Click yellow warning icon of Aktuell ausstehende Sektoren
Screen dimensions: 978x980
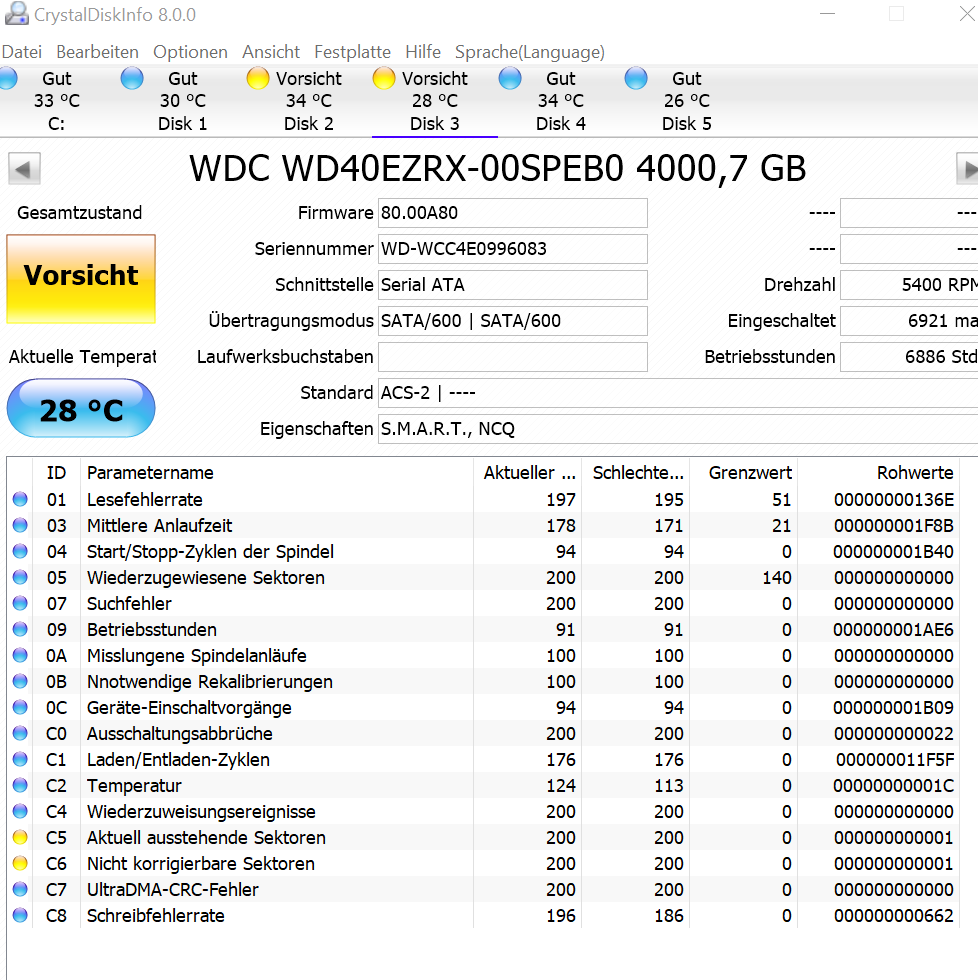coord(20,838)
